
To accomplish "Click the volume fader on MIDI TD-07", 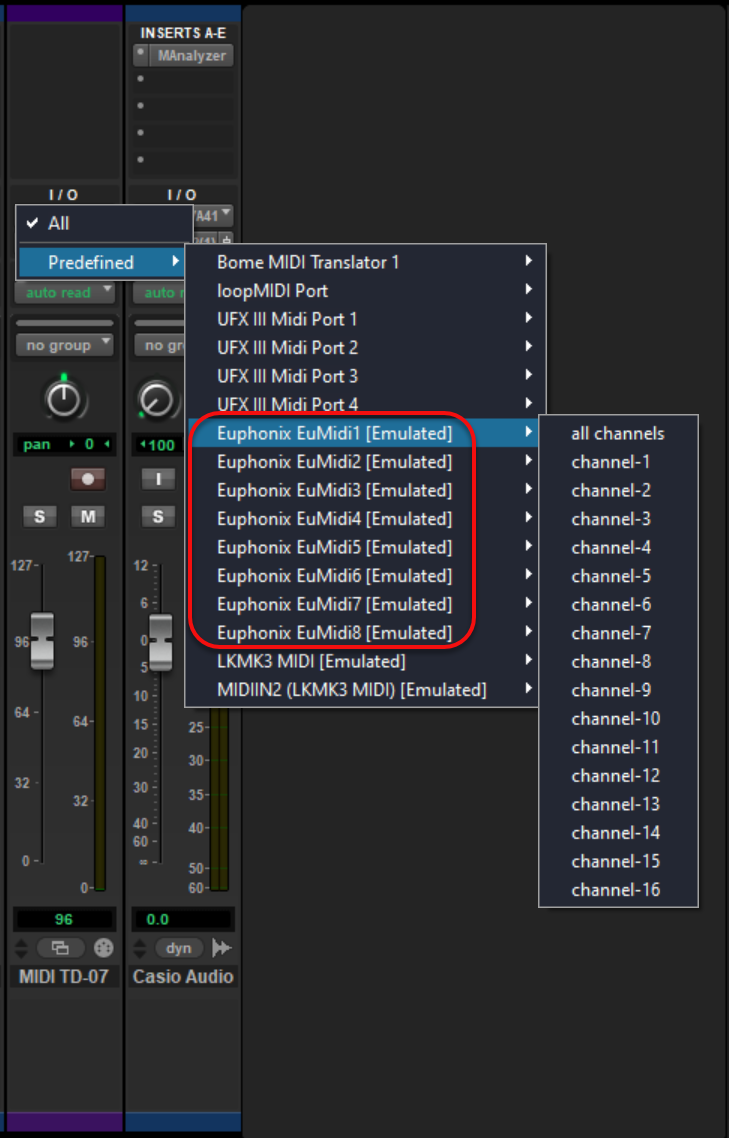I will pyautogui.click(x=42, y=641).
